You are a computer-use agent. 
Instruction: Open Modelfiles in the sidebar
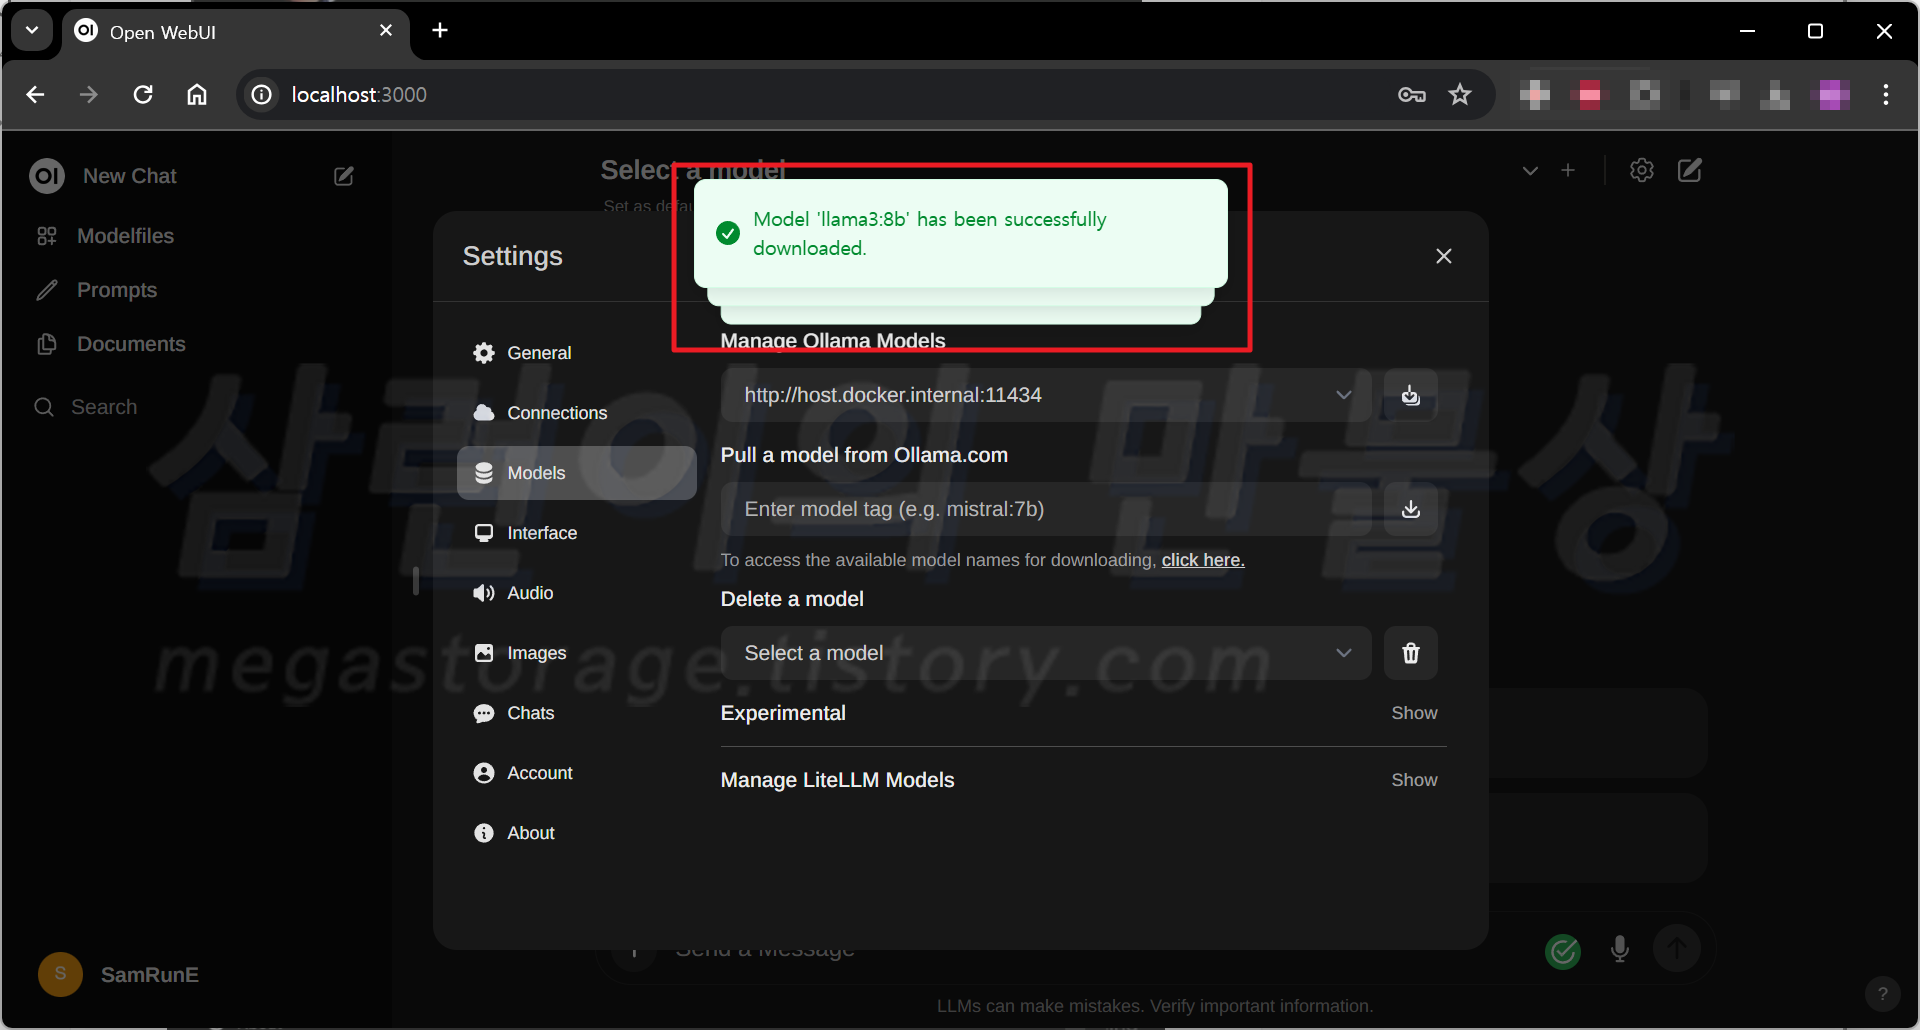click(x=125, y=236)
